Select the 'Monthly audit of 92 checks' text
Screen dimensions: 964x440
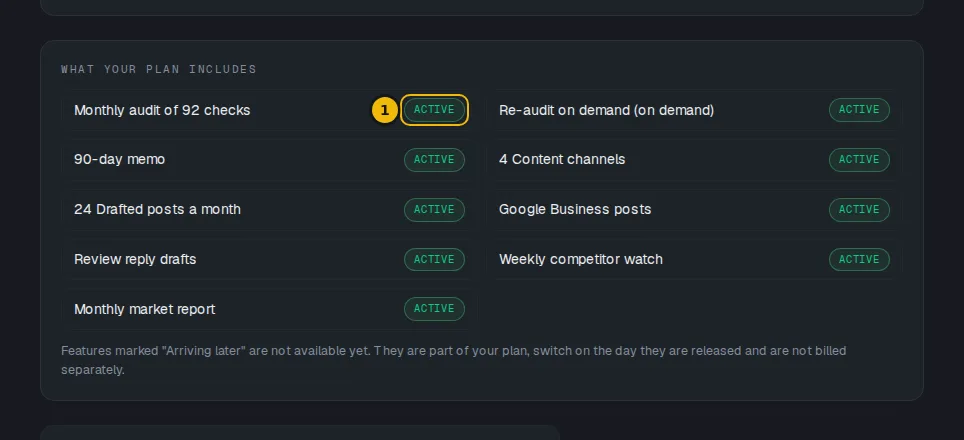click(x=162, y=110)
